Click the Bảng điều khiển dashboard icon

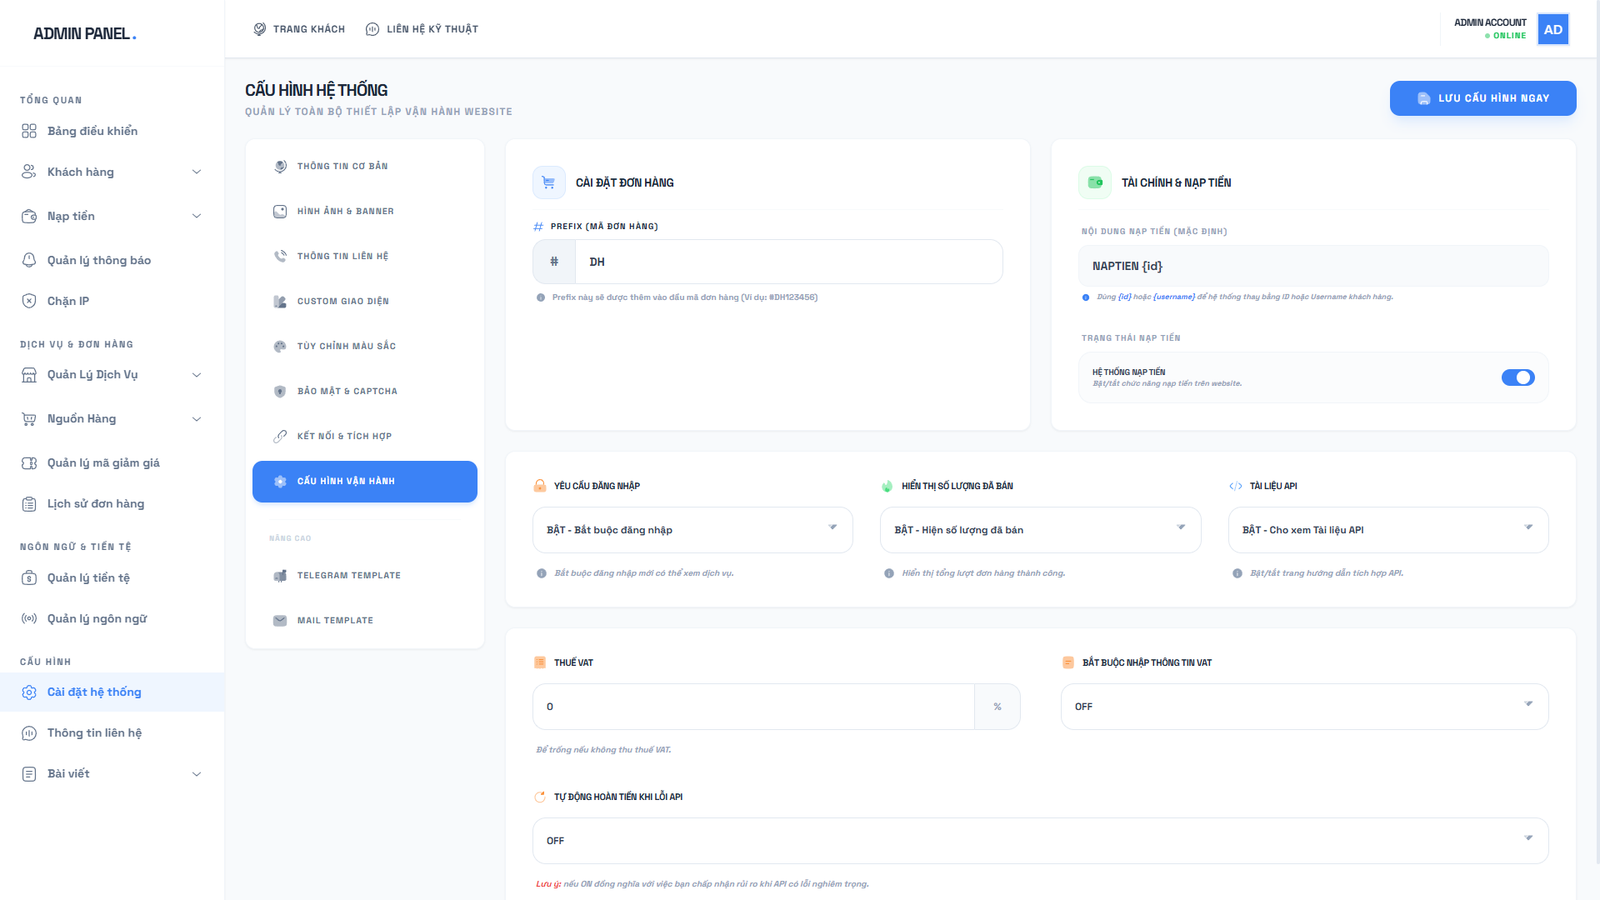[x=29, y=131]
